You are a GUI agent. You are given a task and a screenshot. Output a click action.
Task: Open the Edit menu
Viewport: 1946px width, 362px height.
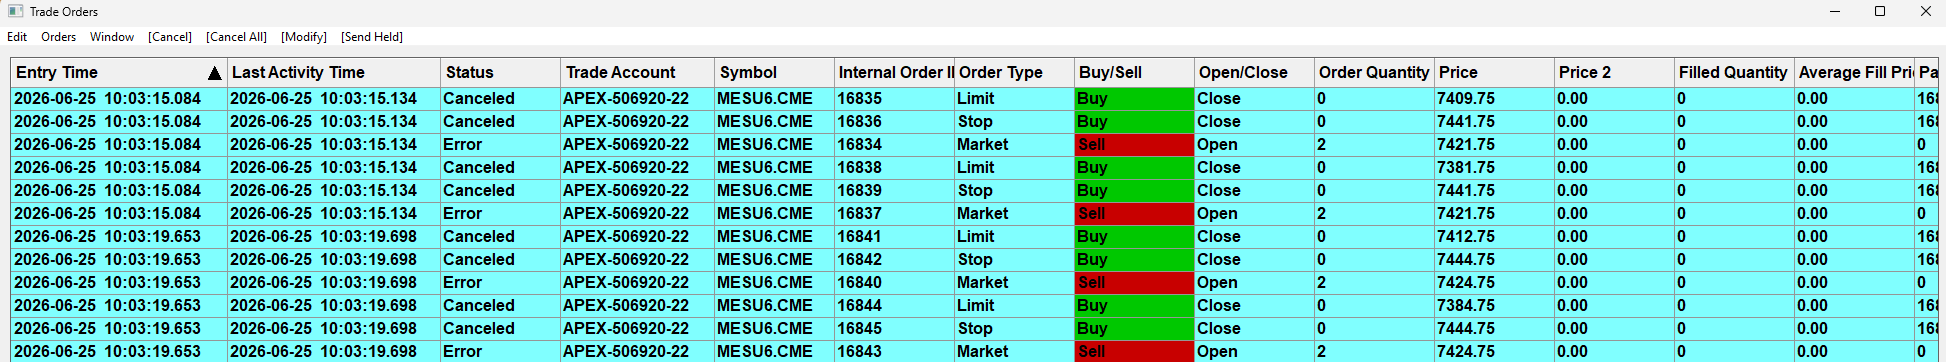[x=17, y=37]
